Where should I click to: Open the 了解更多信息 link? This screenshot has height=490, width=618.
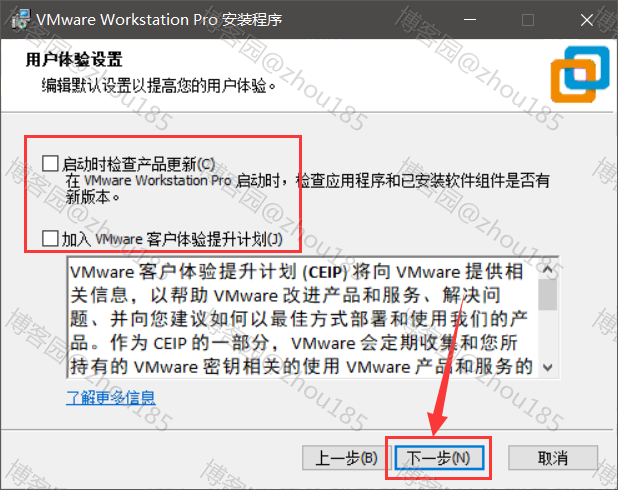point(111,397)
